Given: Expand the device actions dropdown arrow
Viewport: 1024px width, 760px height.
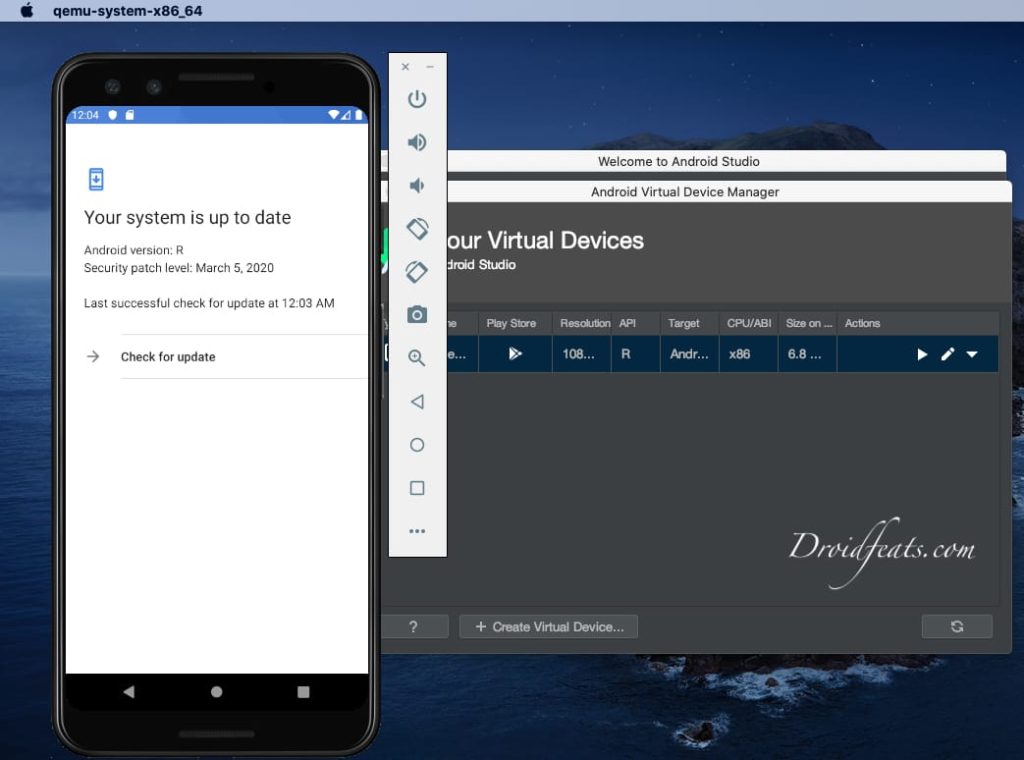Looking at the screenshot, I should 972,354.
